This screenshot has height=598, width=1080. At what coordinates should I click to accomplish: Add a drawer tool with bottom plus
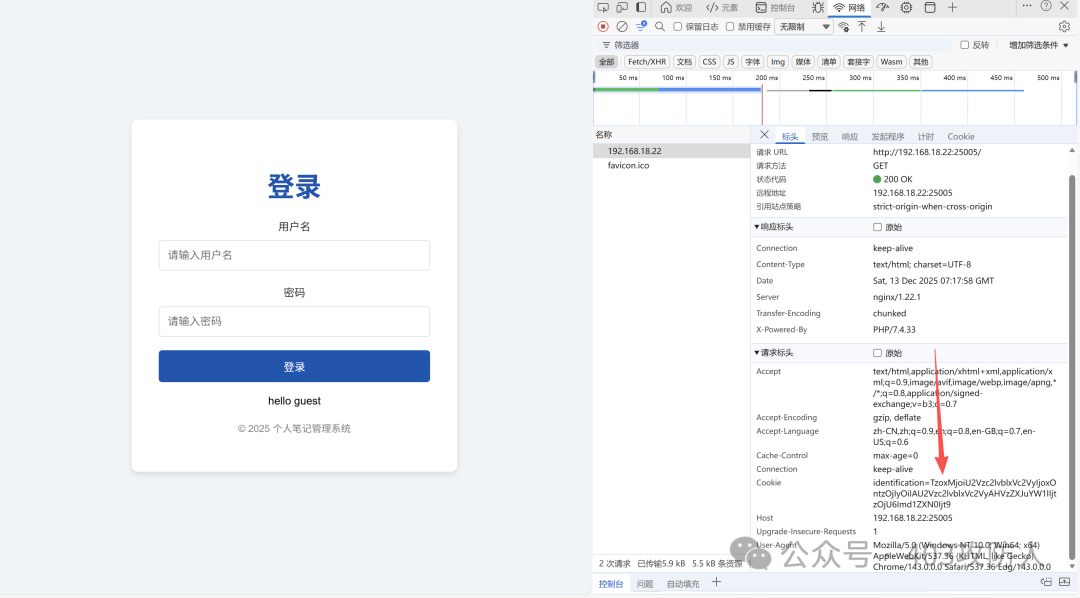[x=716, y=582]
